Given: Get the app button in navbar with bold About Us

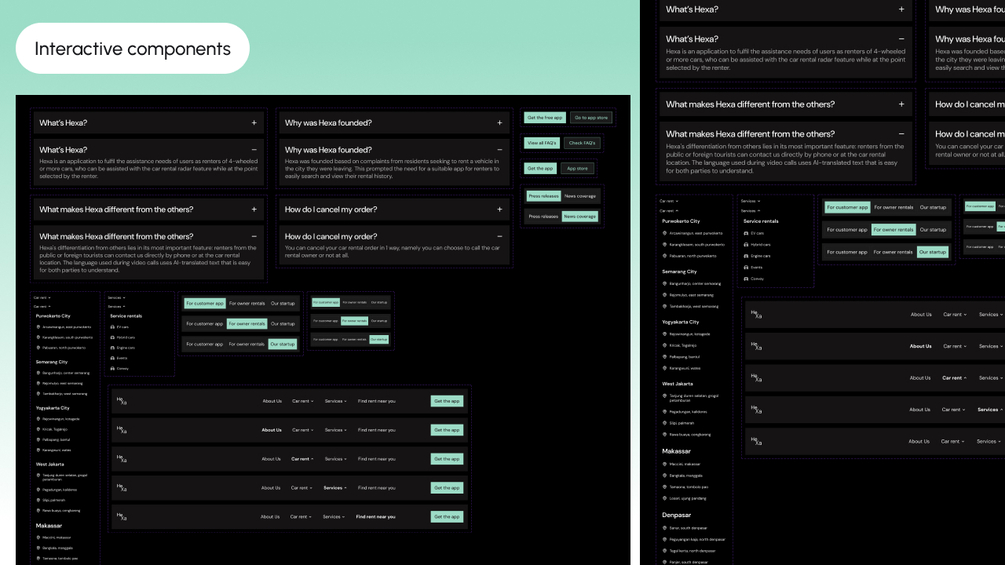Looking at the screenshot, I should pos(447,430).
